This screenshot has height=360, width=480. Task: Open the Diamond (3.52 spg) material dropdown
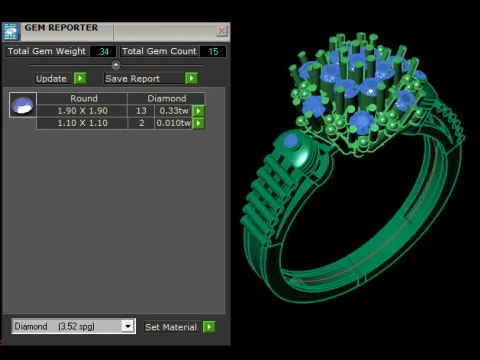click(73, 326)
